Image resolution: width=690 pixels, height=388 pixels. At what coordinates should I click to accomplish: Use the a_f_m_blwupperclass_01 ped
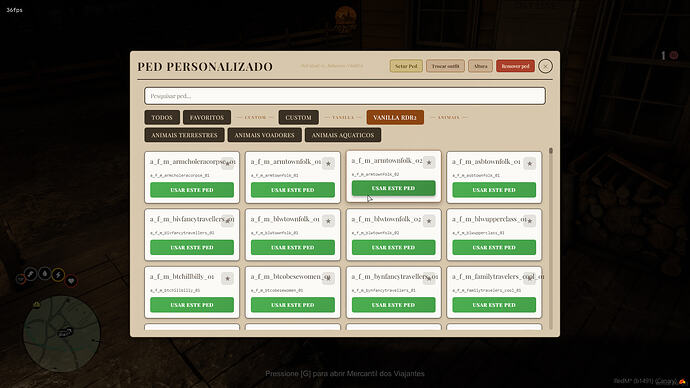(494, 247)
